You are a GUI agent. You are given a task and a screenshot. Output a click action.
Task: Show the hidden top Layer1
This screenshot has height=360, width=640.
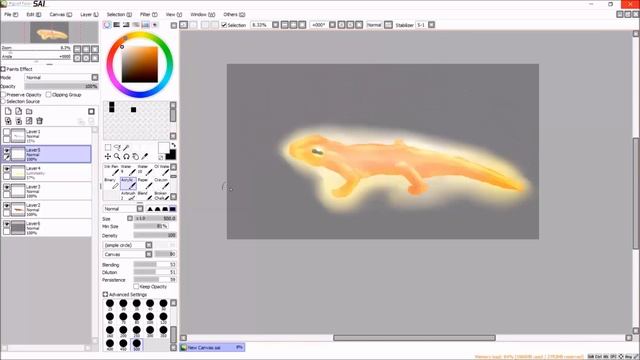7,132
